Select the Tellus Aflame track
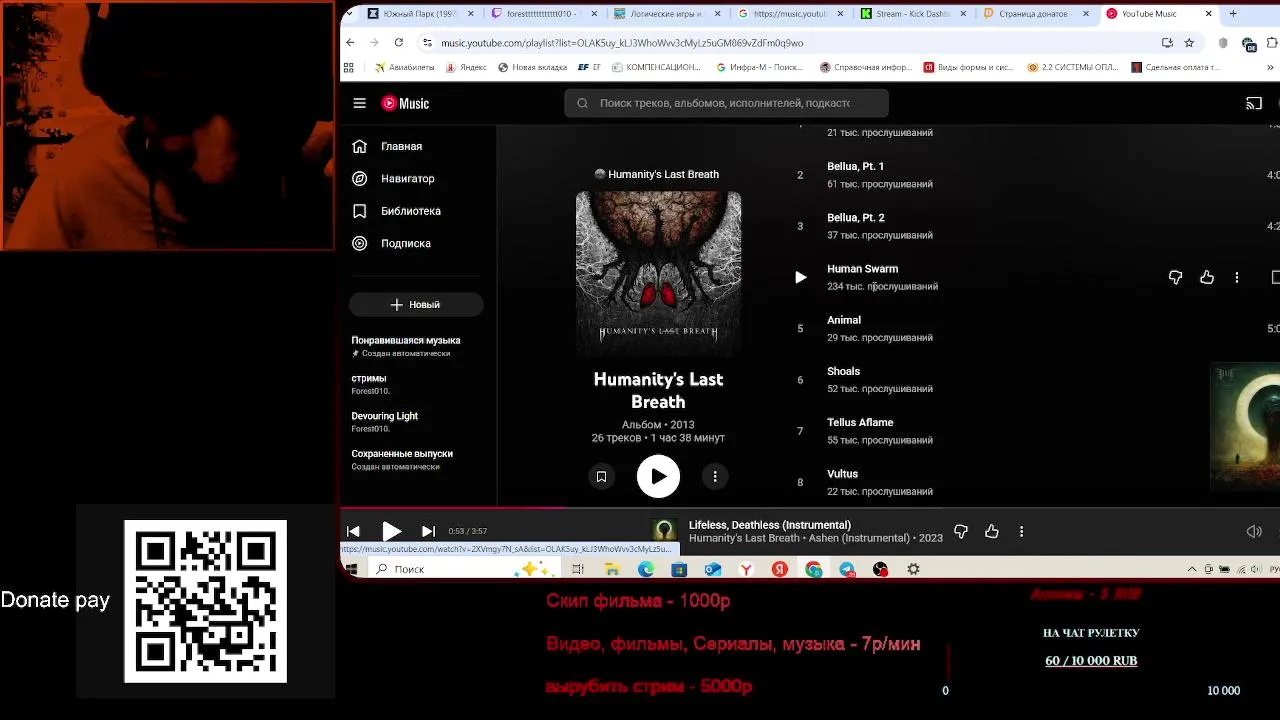Viewport: 1280px width, 720px height. point(860,422)
